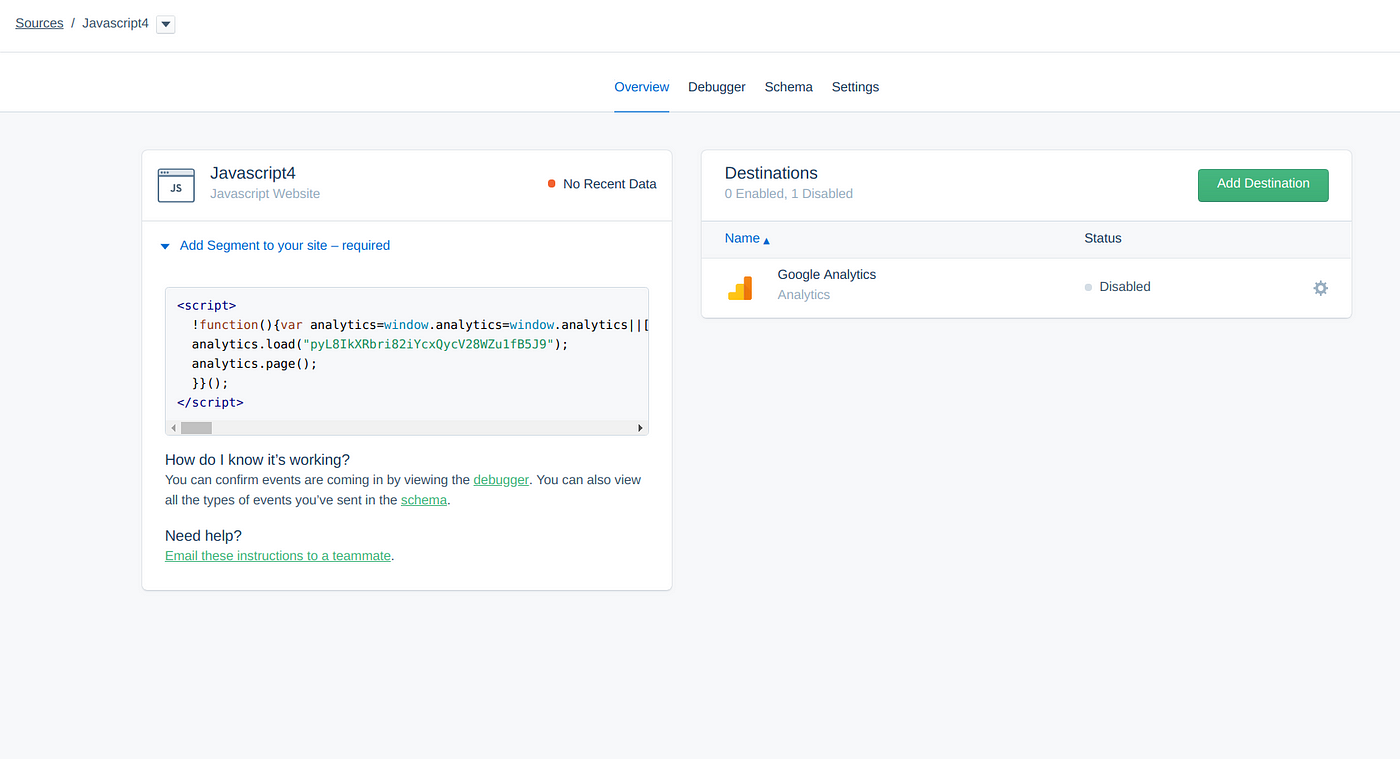
Task: Follow the debugger link in the instructions
Action: 501,480
